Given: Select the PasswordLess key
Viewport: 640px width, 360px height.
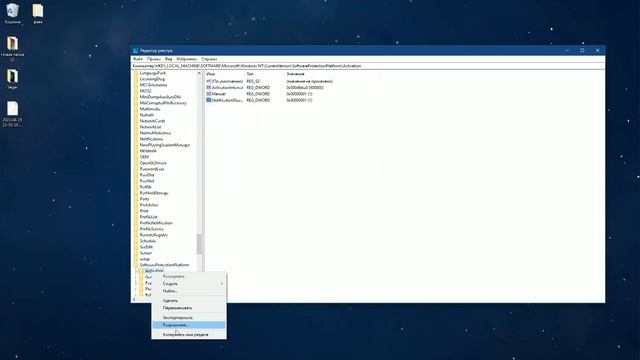Looking at the screenshot, I should [152, 169].
